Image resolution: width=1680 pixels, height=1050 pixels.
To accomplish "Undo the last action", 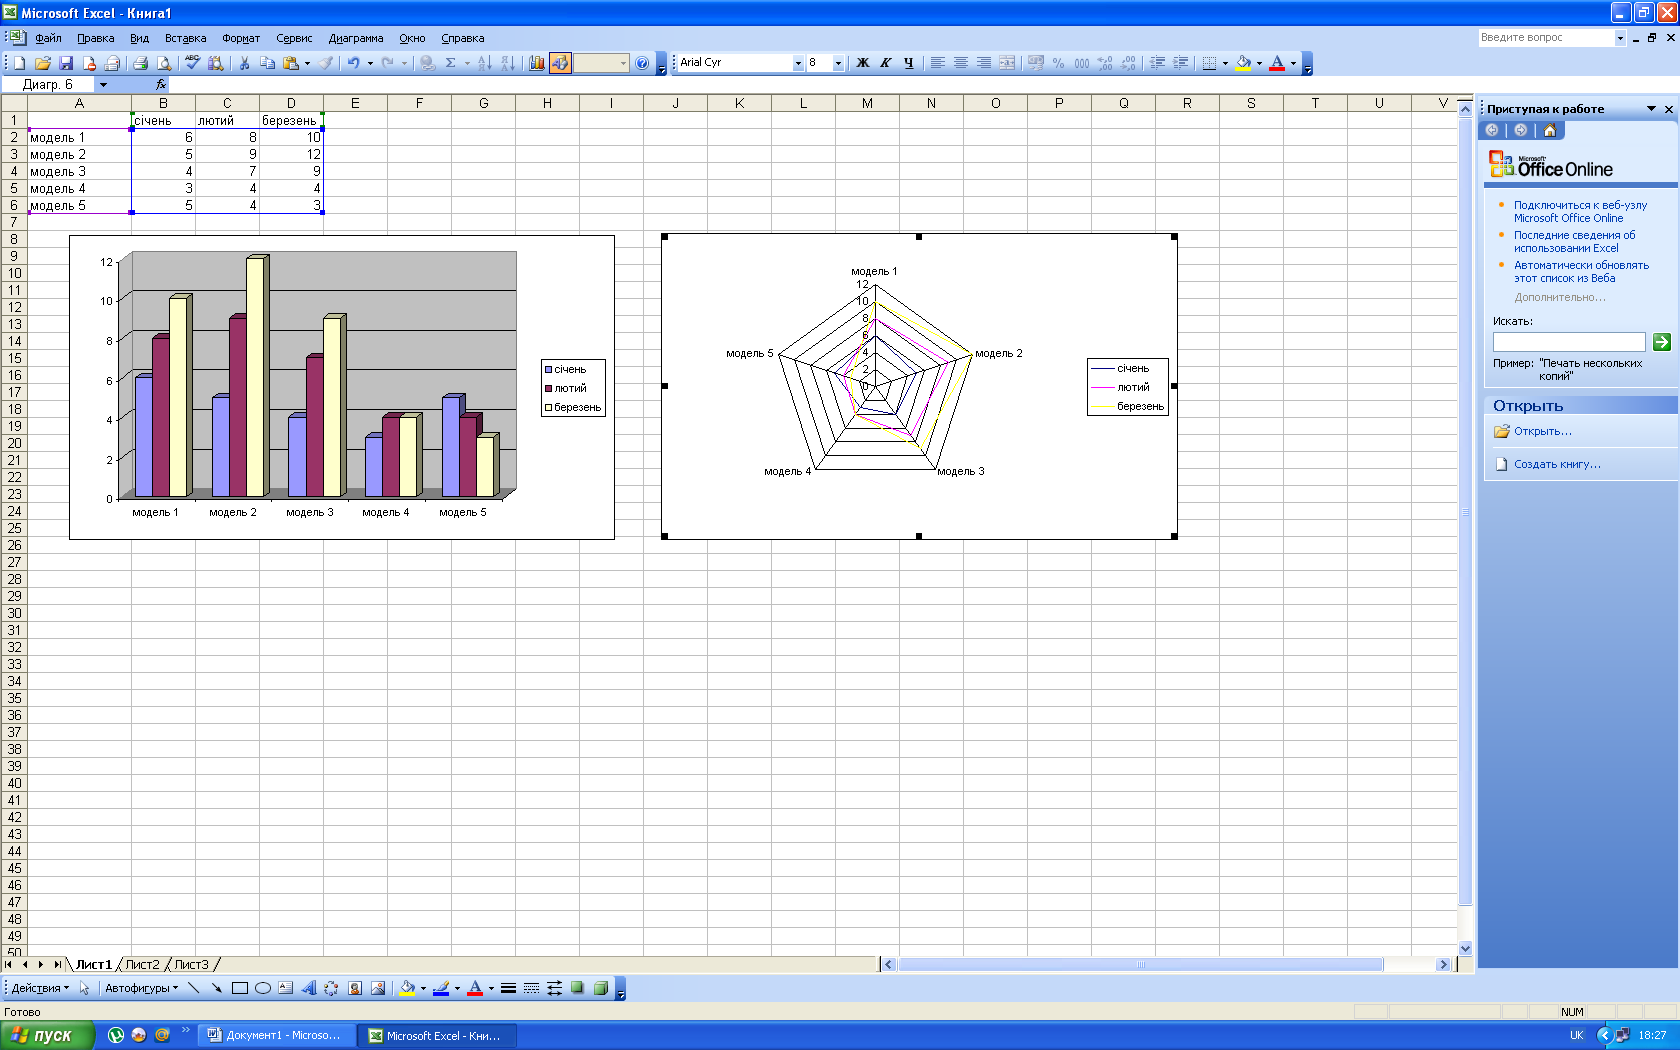I will tap(354, 63).
